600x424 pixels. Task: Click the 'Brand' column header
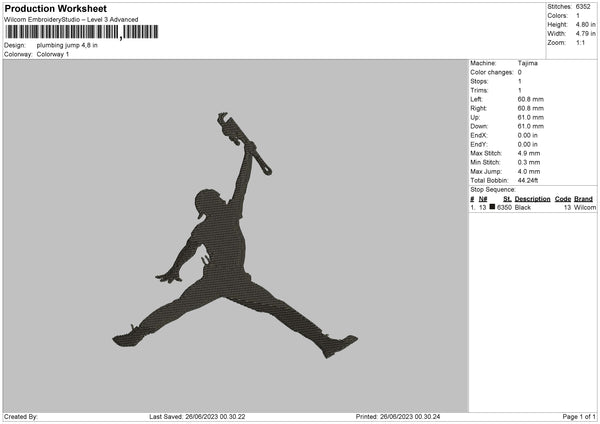coord(583,199)
